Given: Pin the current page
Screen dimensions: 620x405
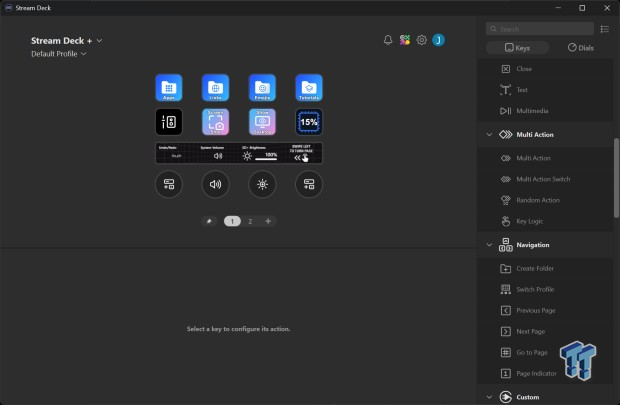Looking at the screenshot, I should 209,221.
